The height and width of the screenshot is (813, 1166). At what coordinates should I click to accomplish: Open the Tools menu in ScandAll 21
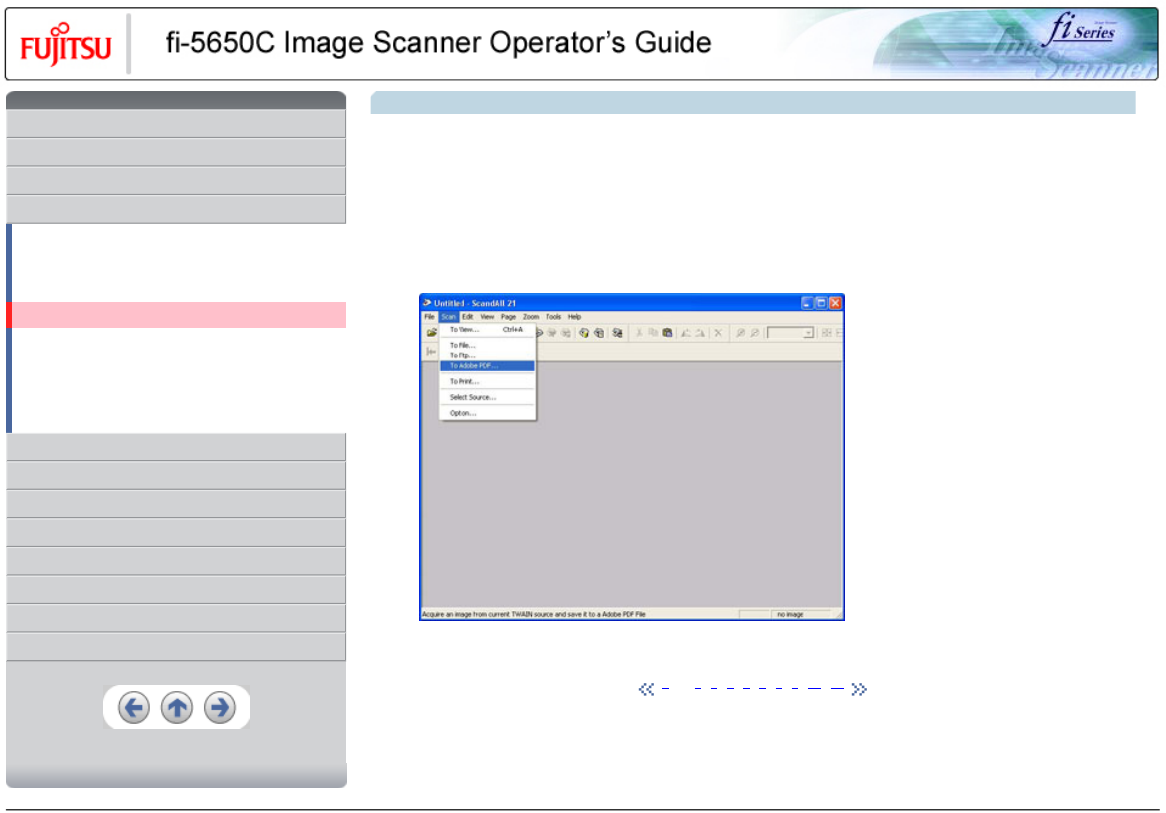[553, 317]
